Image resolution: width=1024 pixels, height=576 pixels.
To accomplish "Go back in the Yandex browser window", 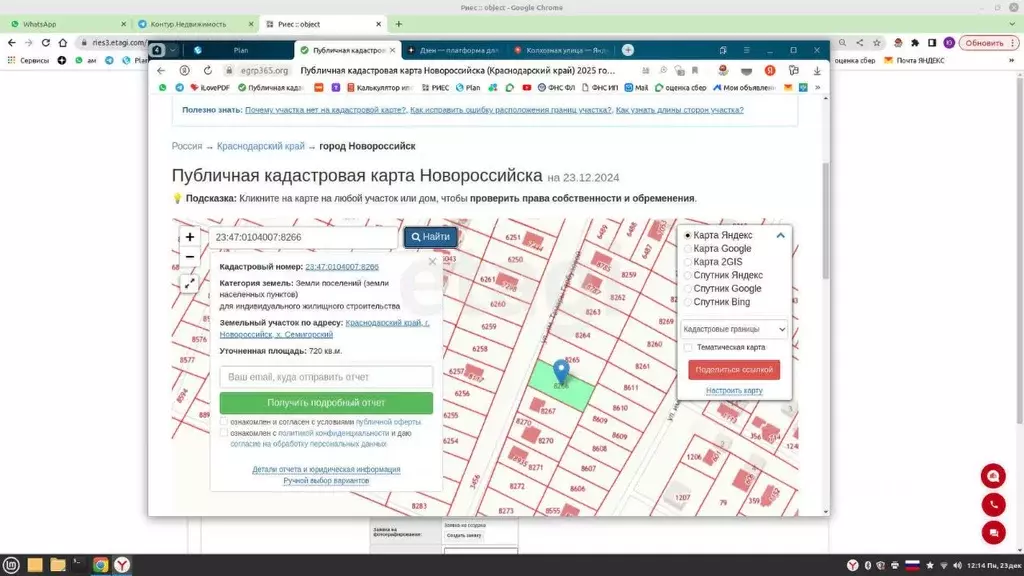I will click(x=161, y=71).
